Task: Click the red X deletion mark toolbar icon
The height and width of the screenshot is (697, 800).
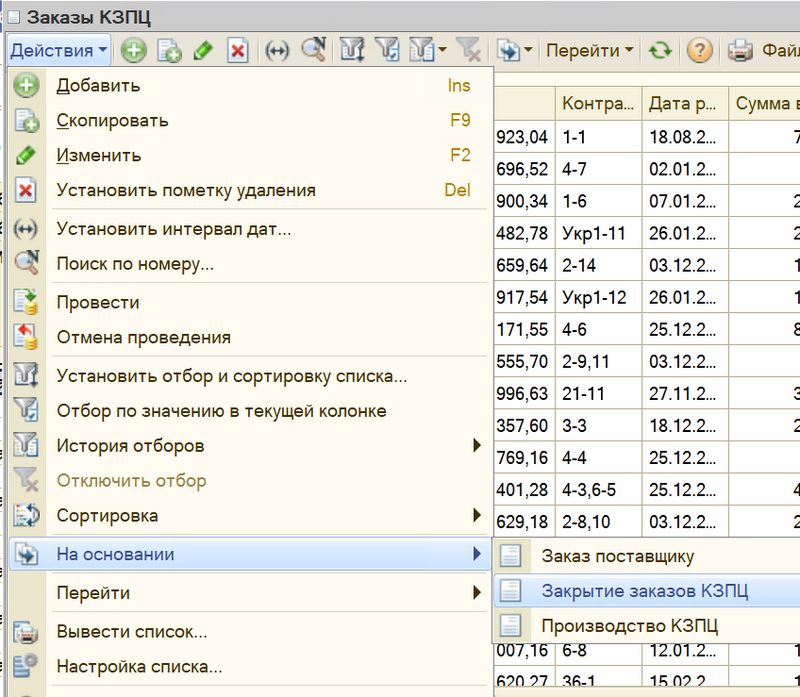Action: pyautogui.click(x=238, y=51)
